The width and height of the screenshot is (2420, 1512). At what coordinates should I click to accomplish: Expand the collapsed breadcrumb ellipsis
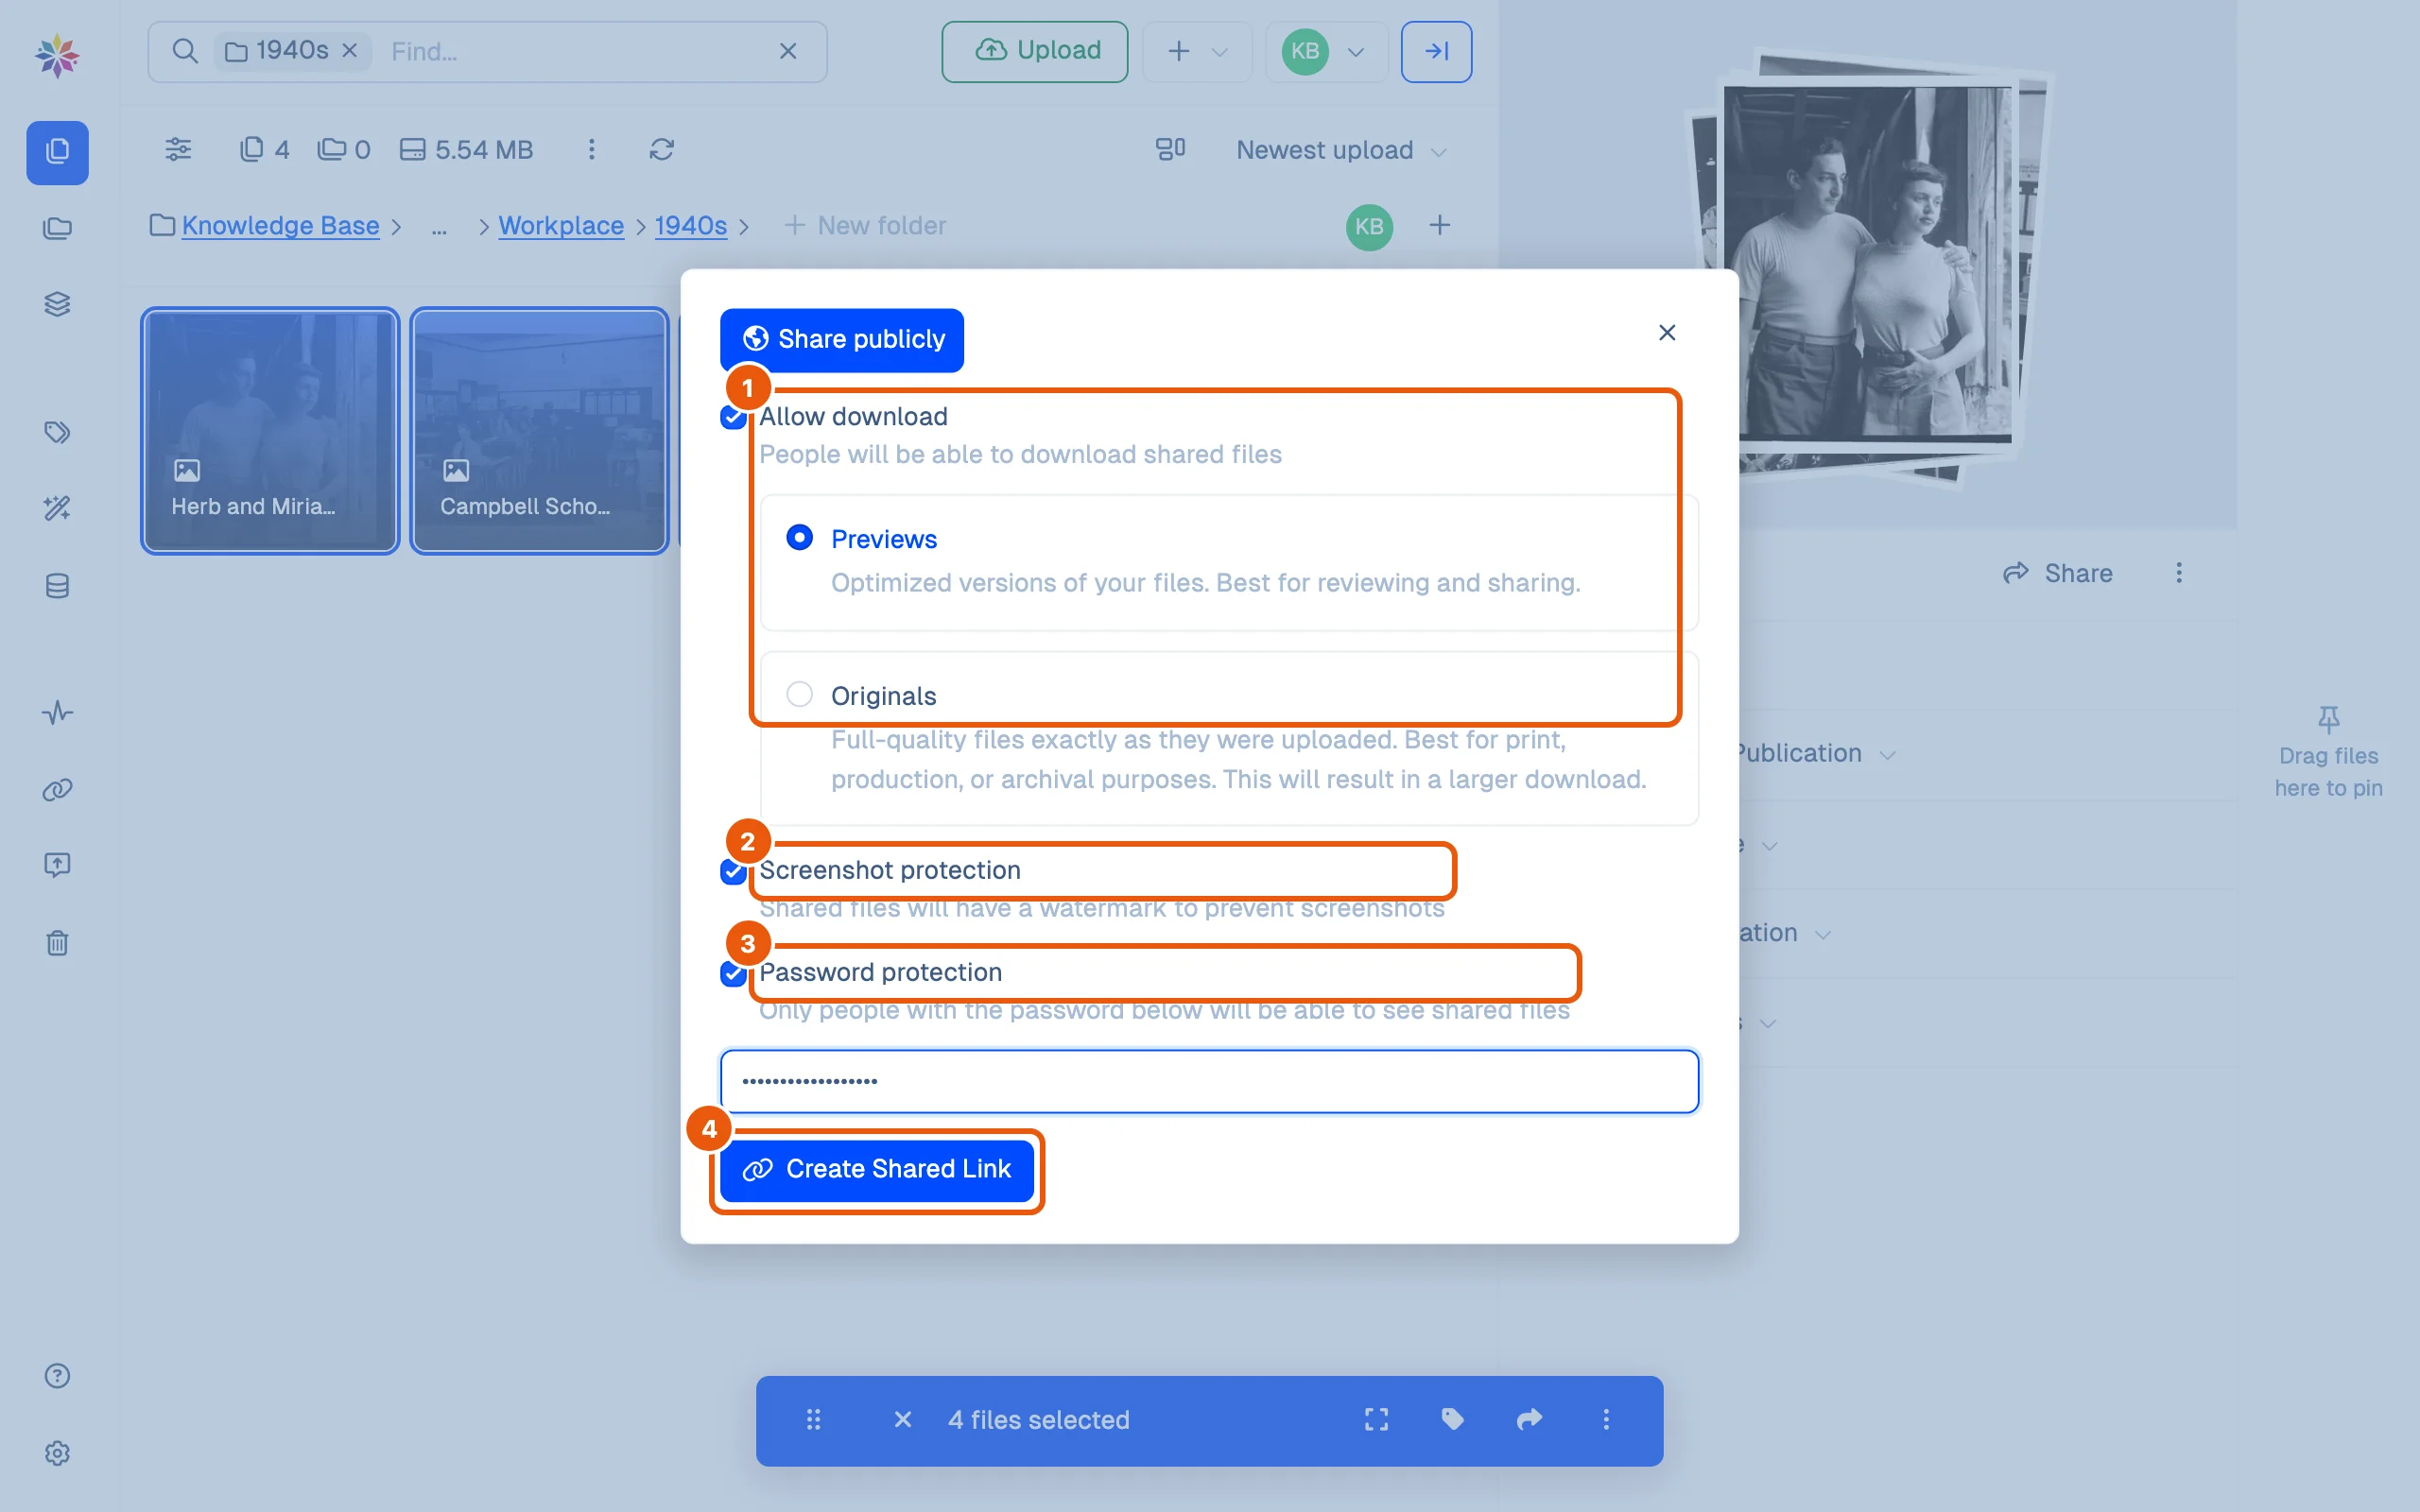point(439,227)
